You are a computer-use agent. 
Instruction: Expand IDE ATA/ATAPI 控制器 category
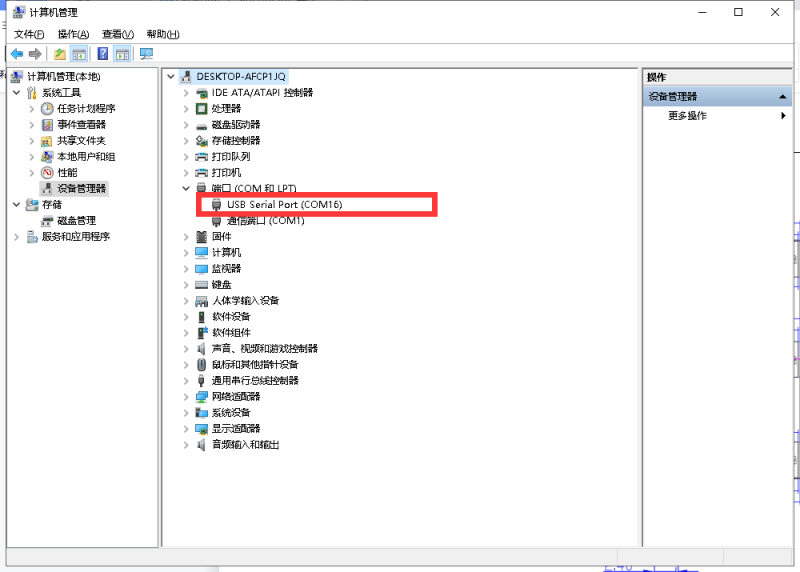(186, 93)
